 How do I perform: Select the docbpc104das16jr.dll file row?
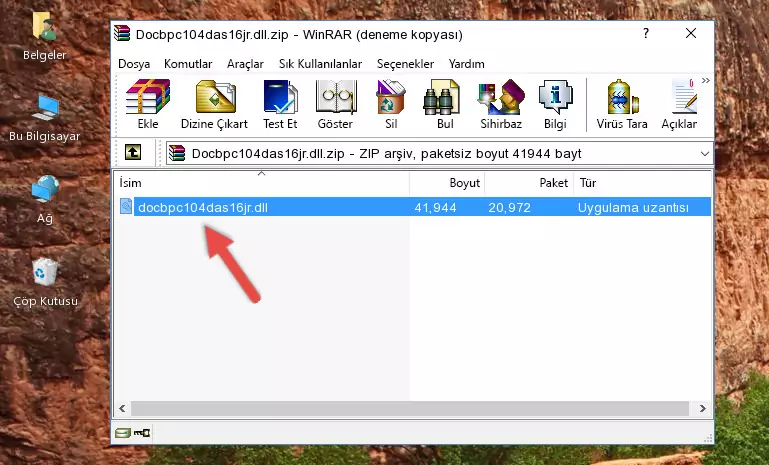[x=413, y=207]
